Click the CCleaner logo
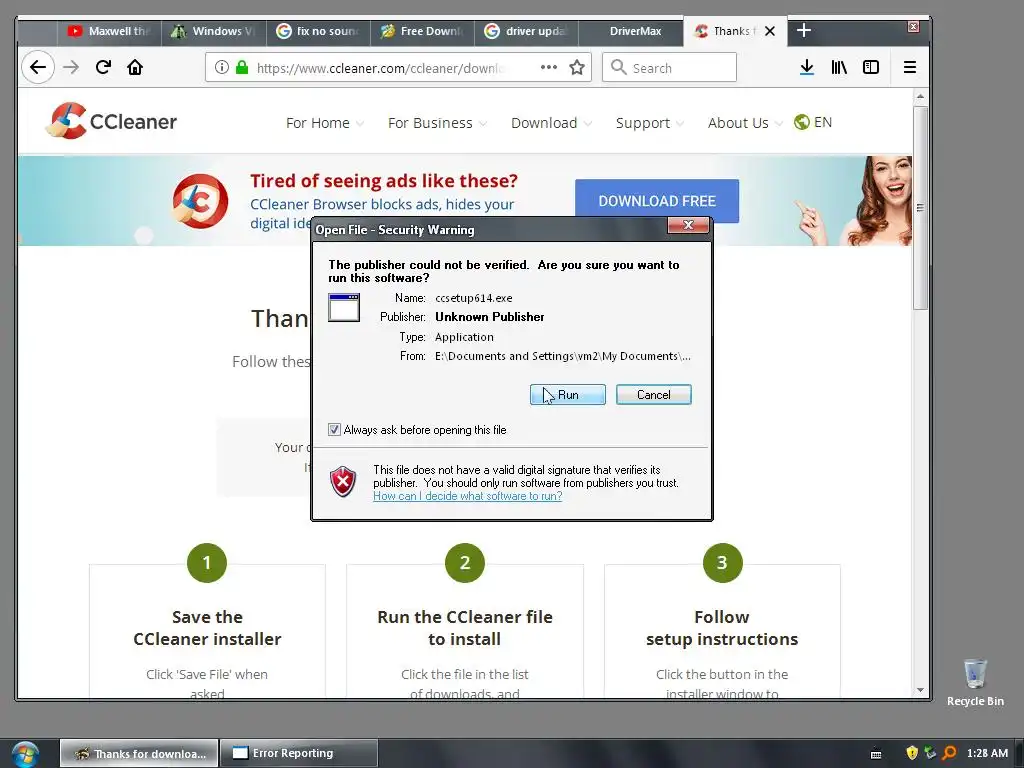 111,121
